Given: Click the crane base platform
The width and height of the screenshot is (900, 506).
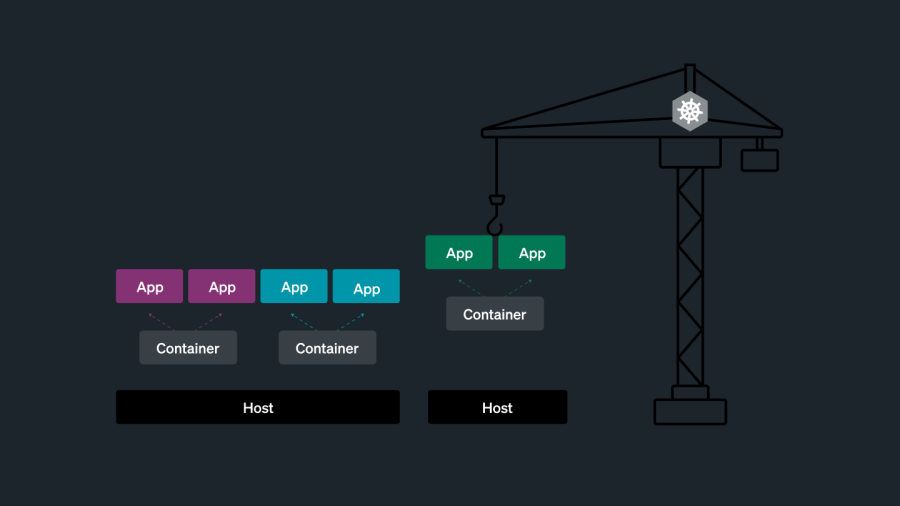Looking at the screenshot, I should click(x=690, y=411).
